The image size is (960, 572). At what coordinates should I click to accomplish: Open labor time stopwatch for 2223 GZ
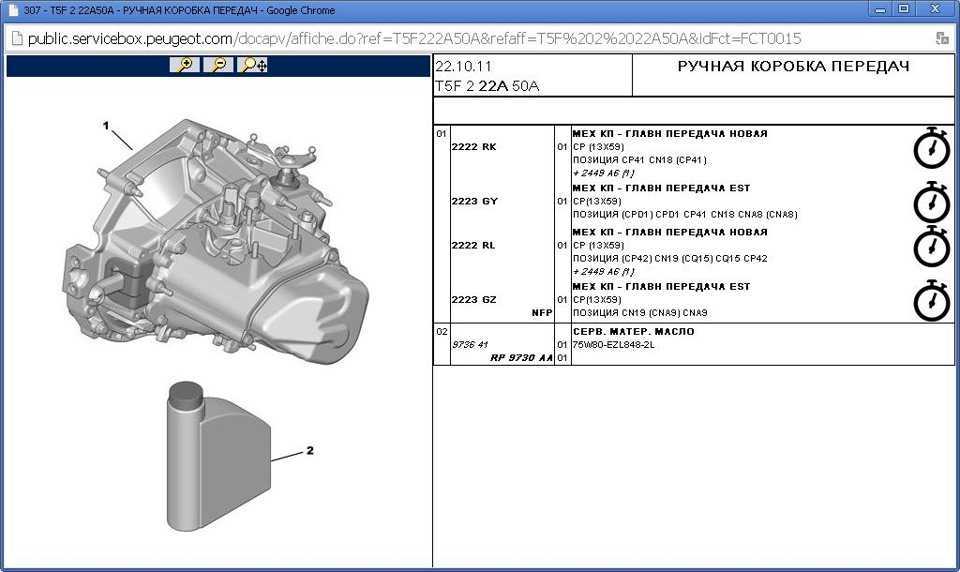point(931,300)
